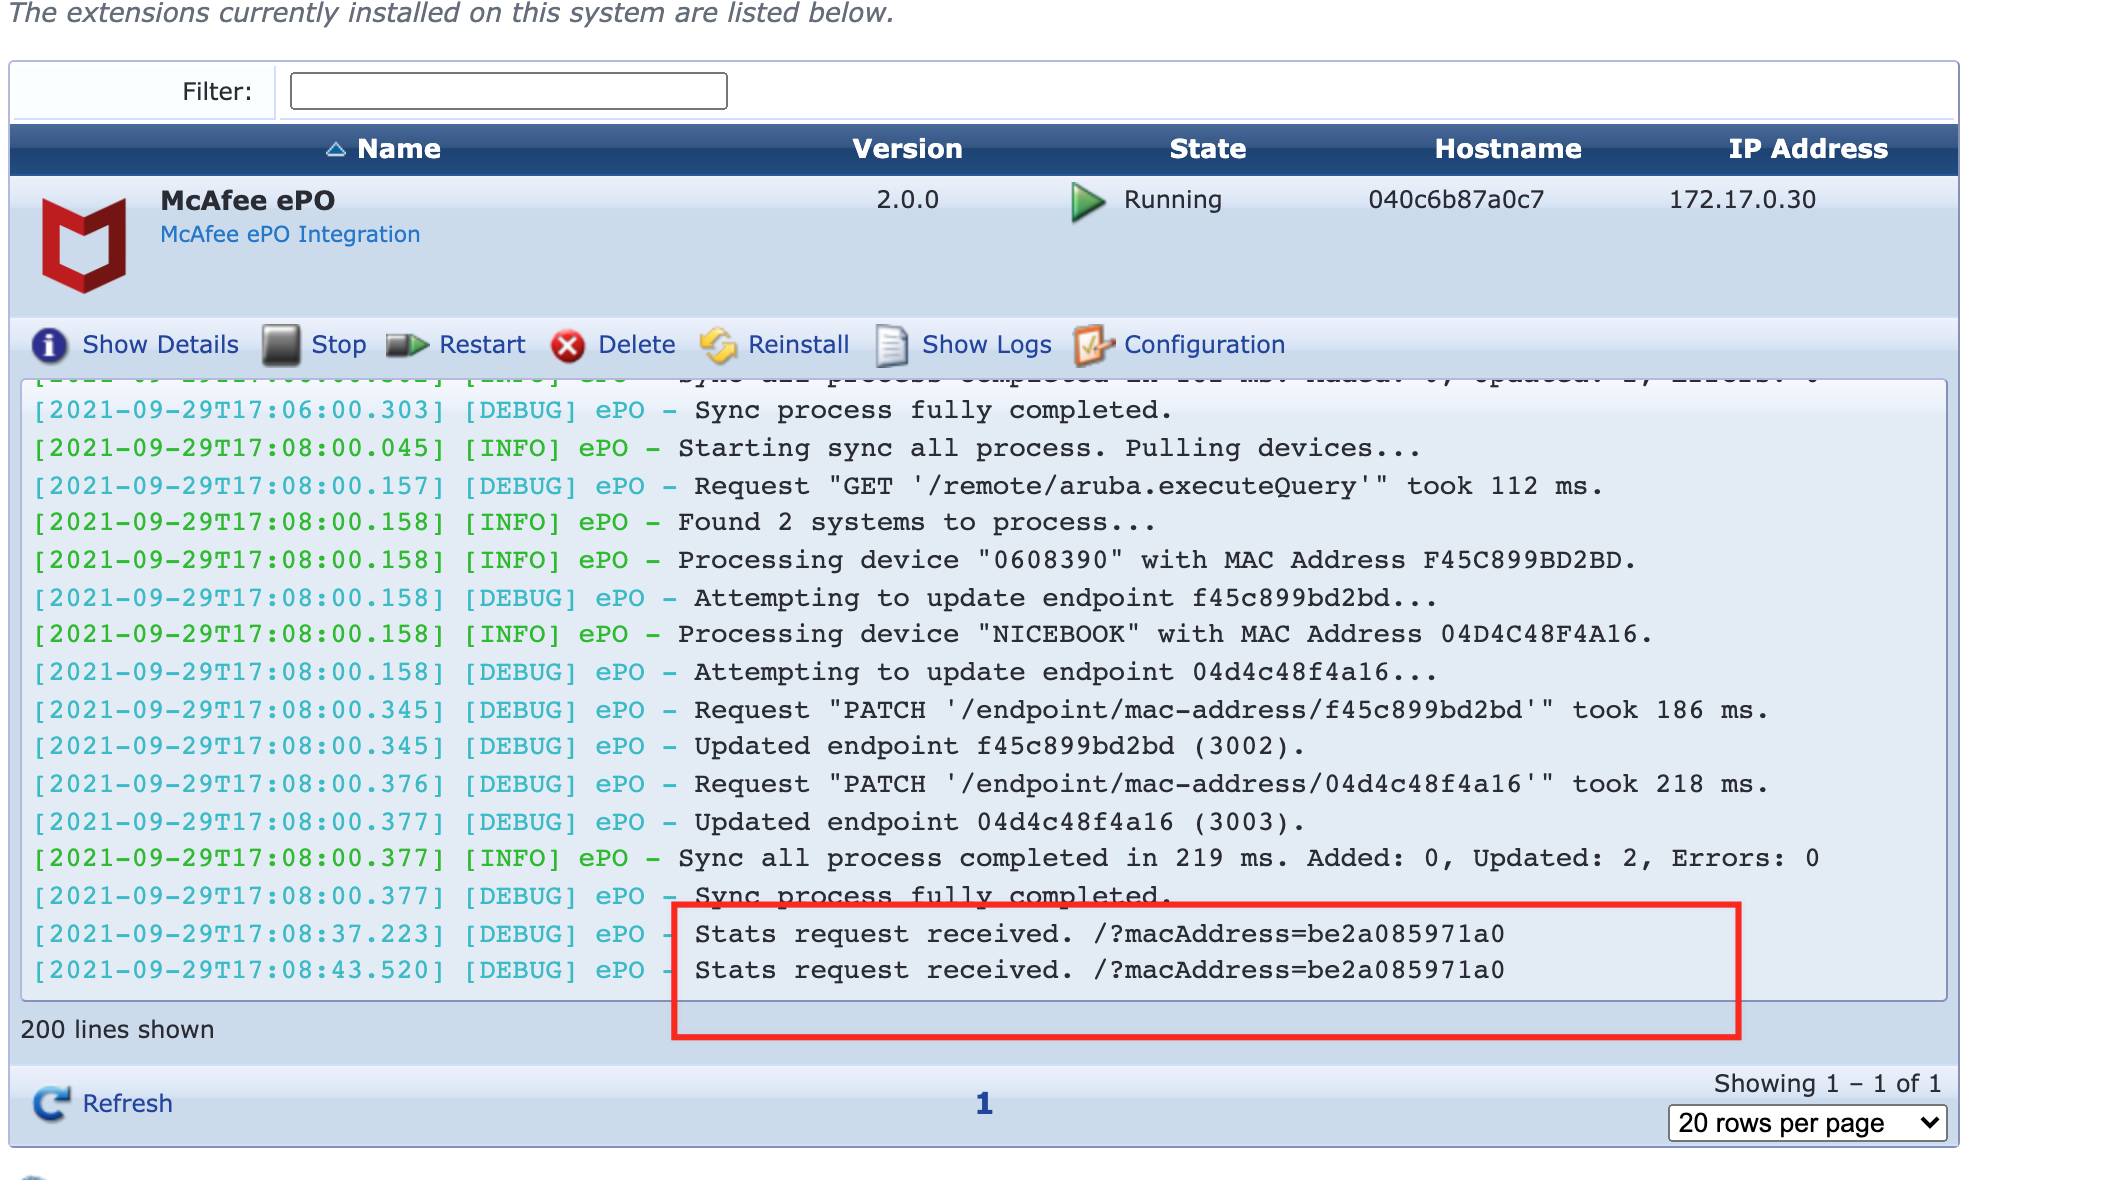2114x1180 pixels.
Task: Open the McAfee ePO Integration link
Action: click(290, 234)
